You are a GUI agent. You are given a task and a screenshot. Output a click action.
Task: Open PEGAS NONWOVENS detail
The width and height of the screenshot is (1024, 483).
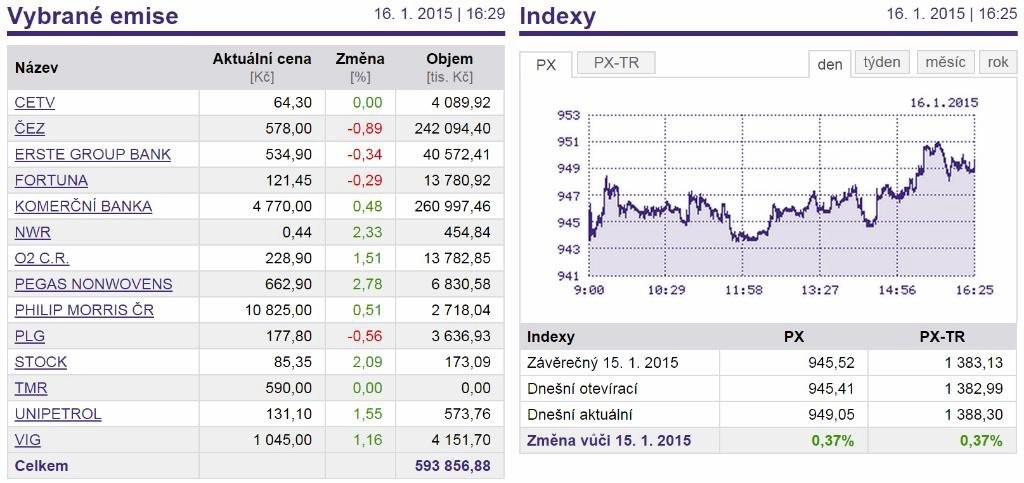pyautogui.click(x=93, y=285)
